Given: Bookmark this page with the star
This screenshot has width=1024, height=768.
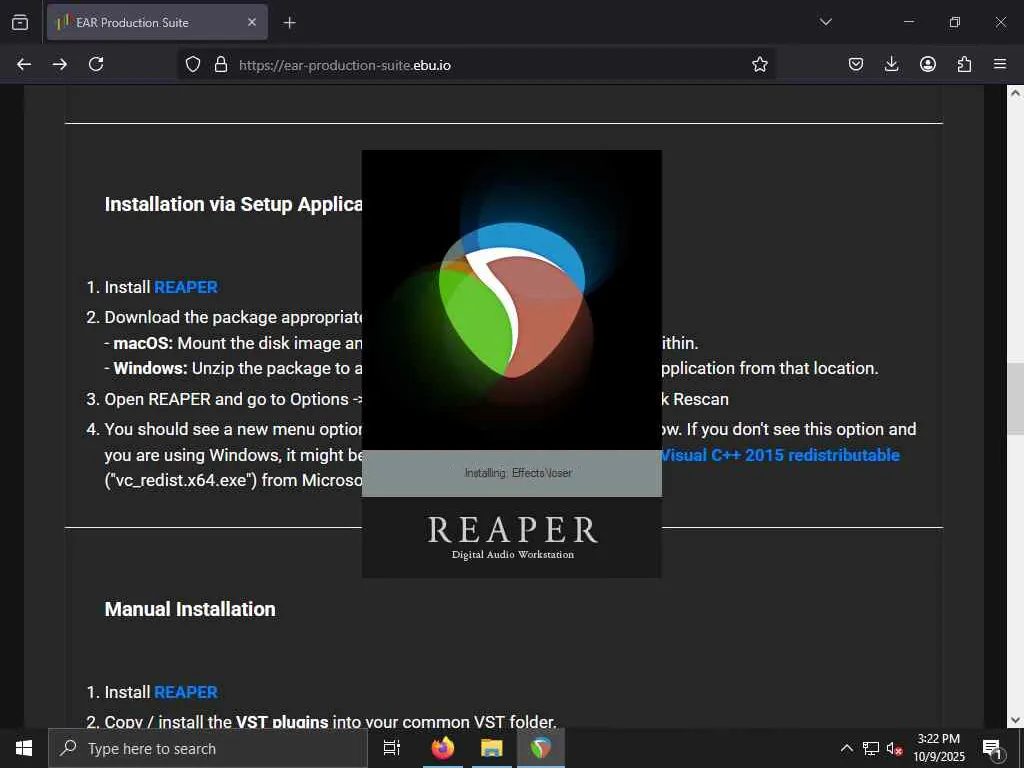Looking at the screenshot, I should click(x=760, y=64).
